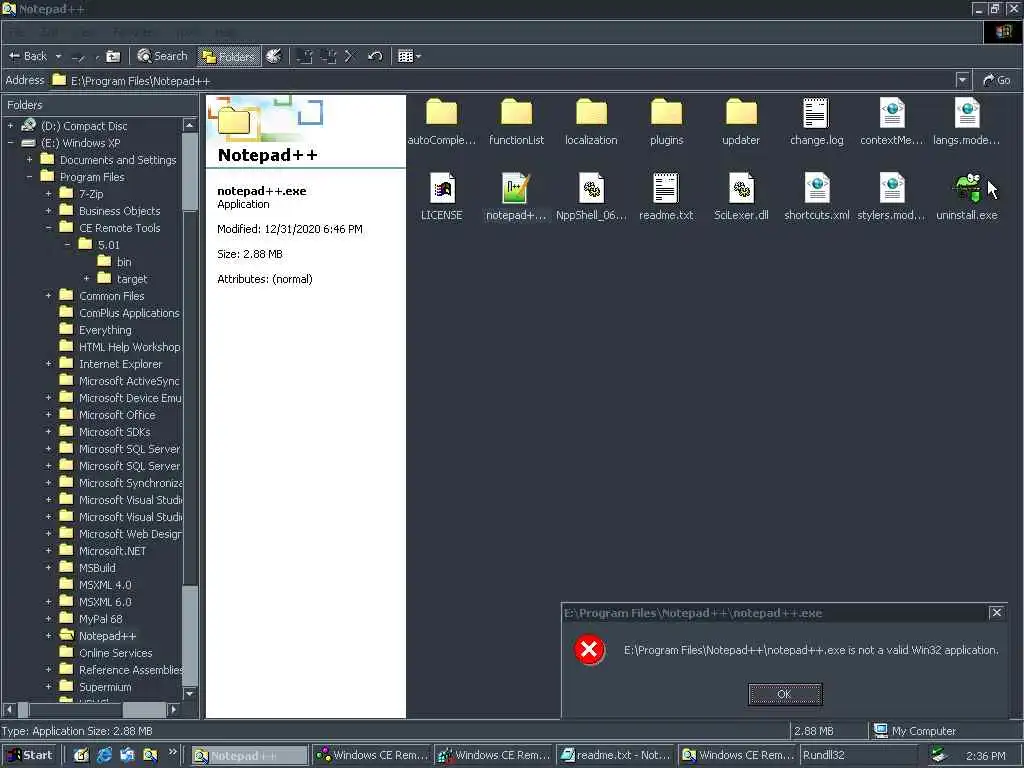
Task: Select the LICENSE file
Action: [x=441, y=197]
